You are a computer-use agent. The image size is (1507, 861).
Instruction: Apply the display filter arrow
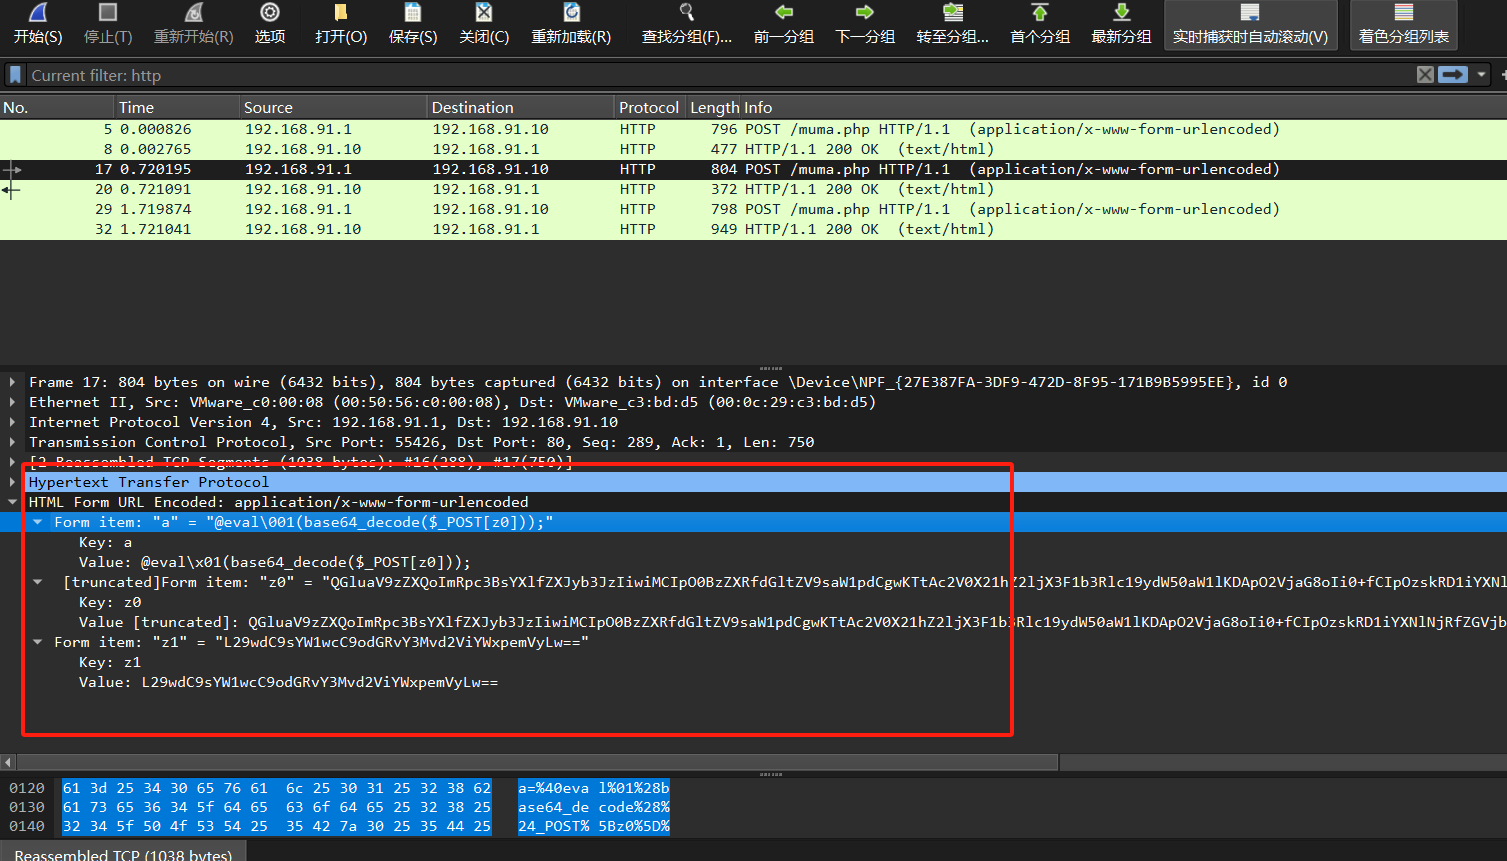[1453, 75]
